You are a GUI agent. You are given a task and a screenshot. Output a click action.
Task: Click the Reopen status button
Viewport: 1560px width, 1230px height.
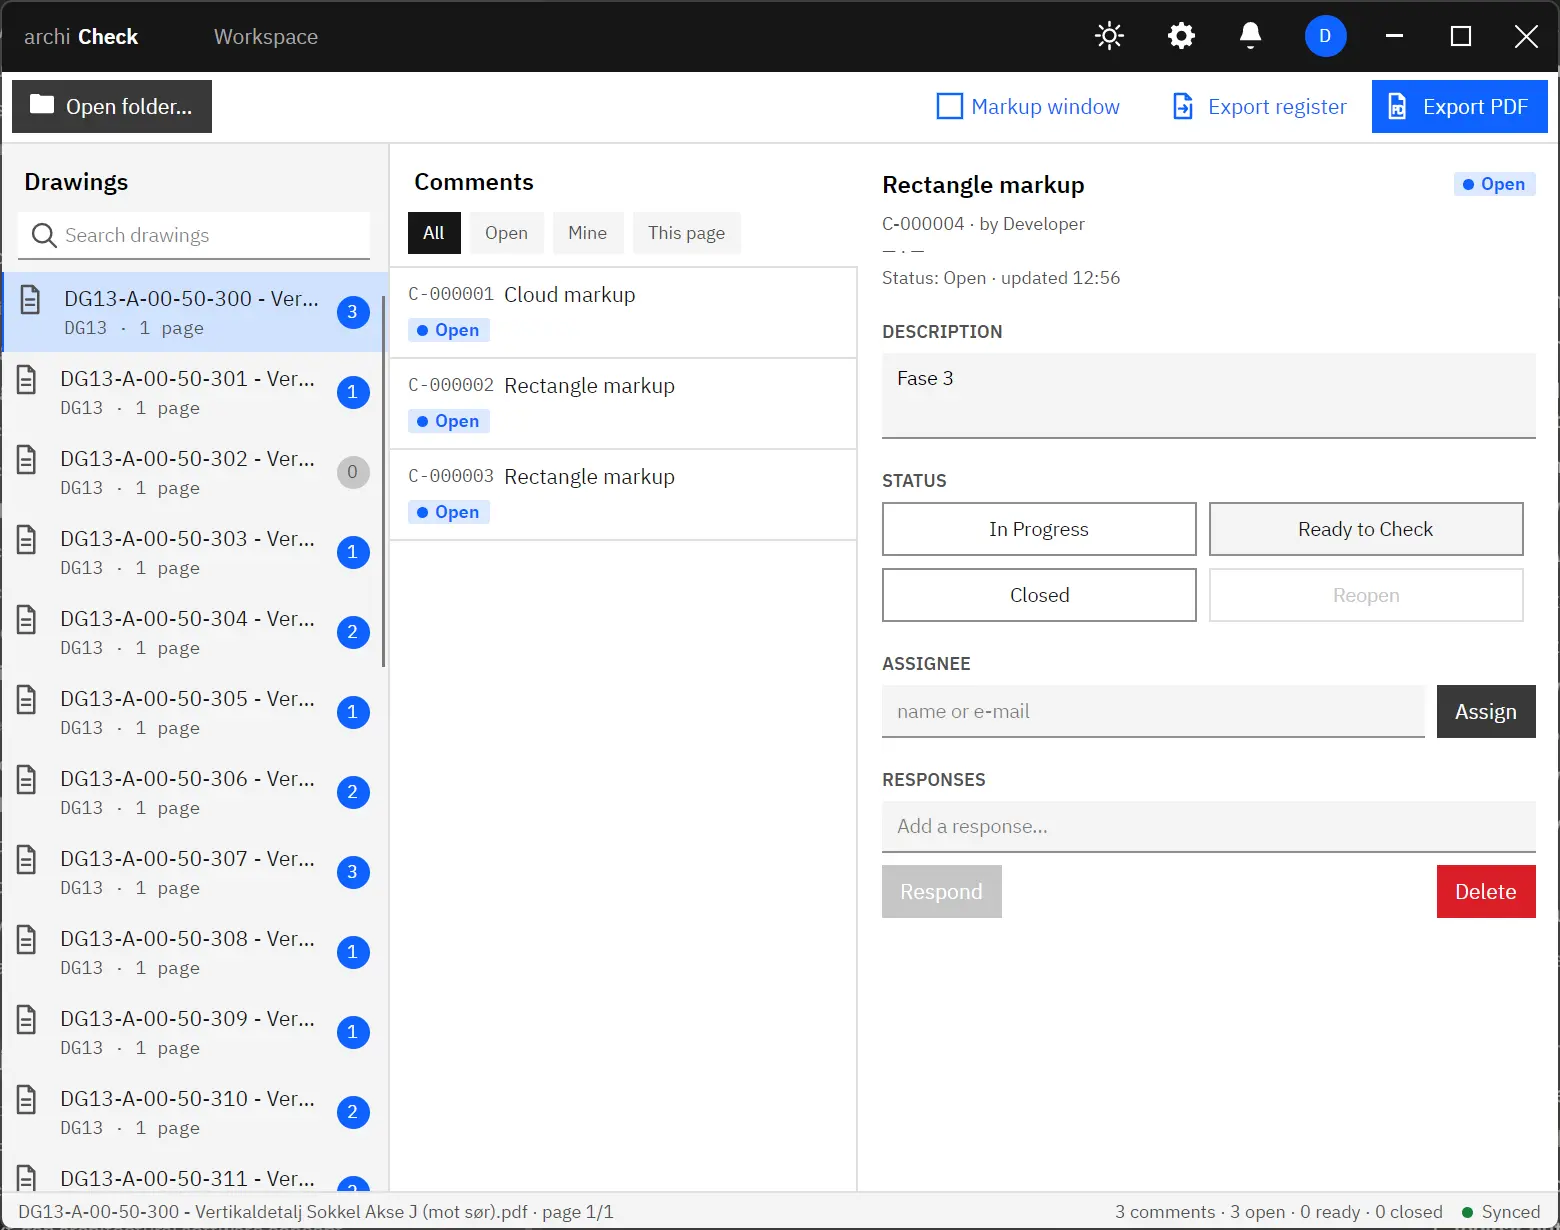click(1366, 595)
